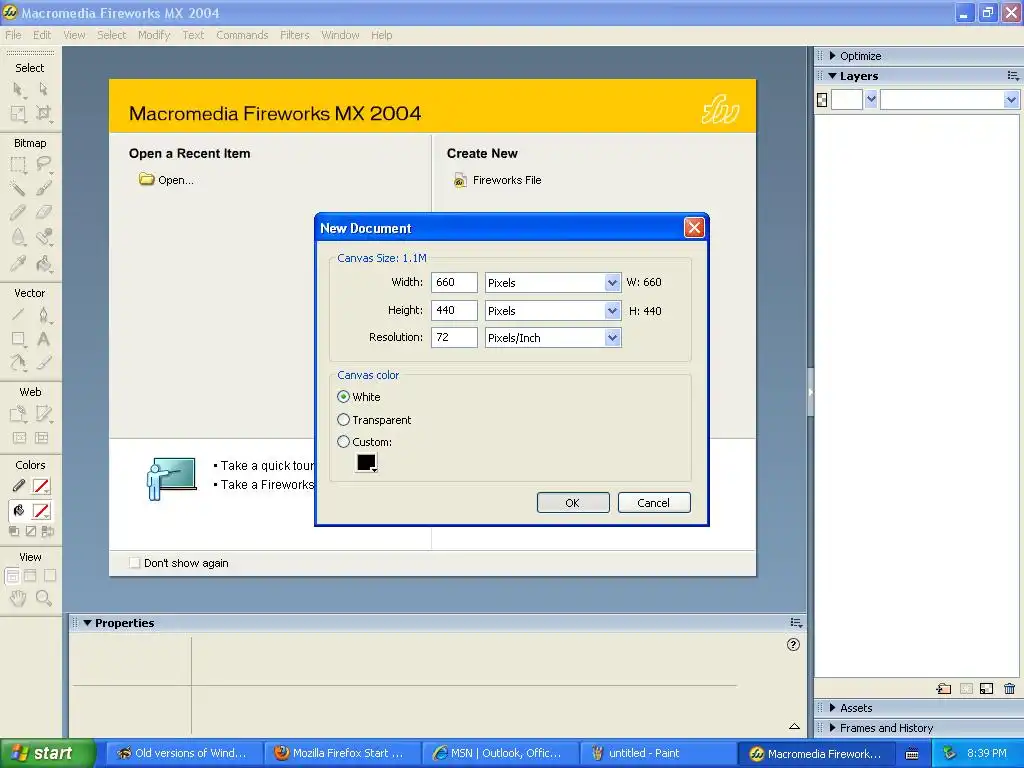Select the Blur tool
This screenshot has height=768, width=1024.
pyautogui.click(x=18, y=238)
